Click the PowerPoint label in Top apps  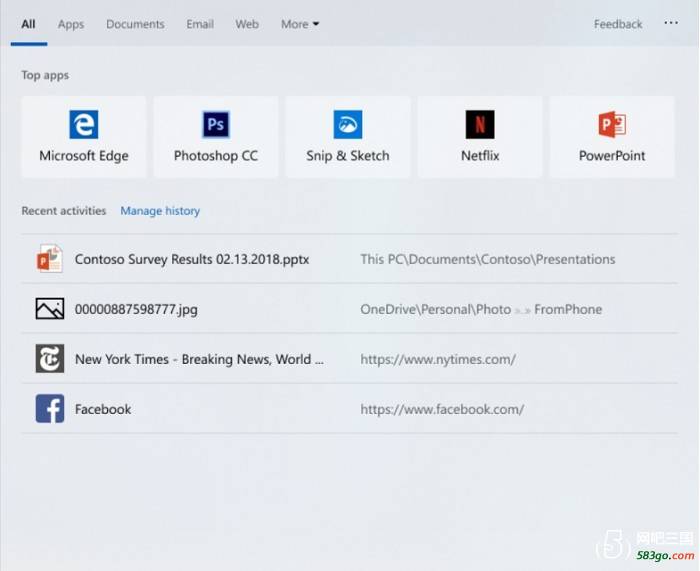click(x=612, y=156)
